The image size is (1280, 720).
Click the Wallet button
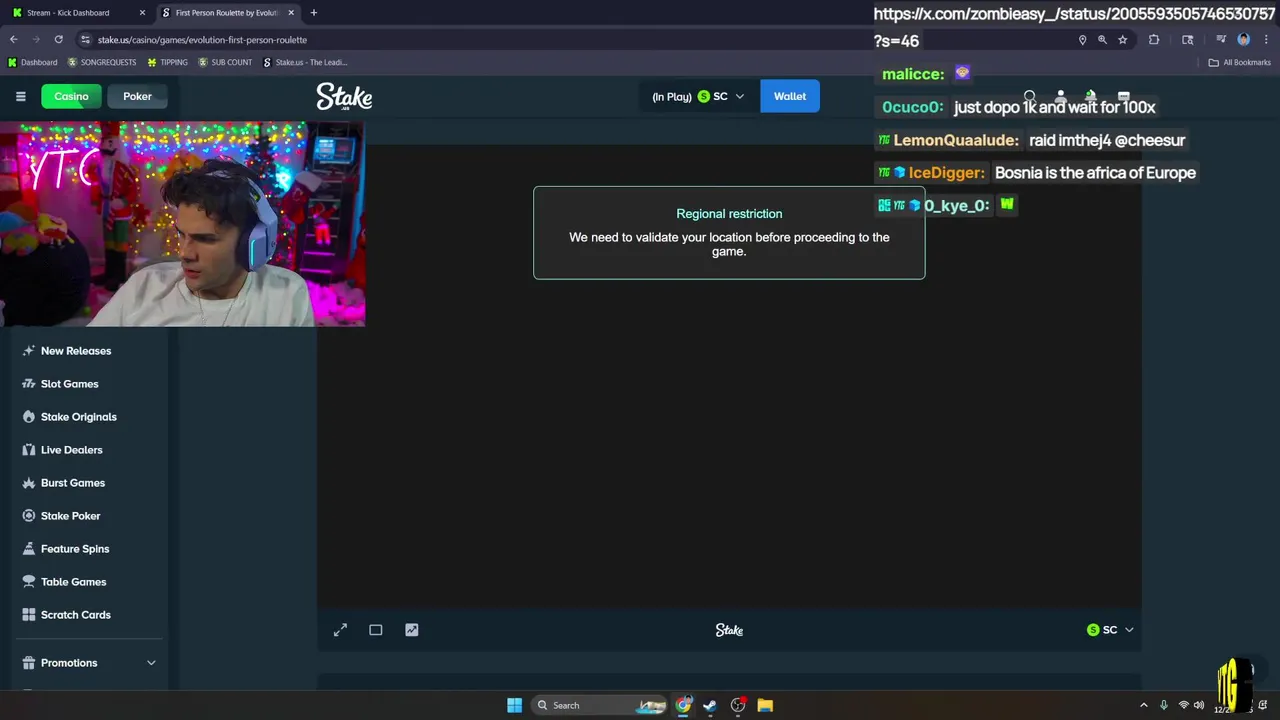click(790, 96)
